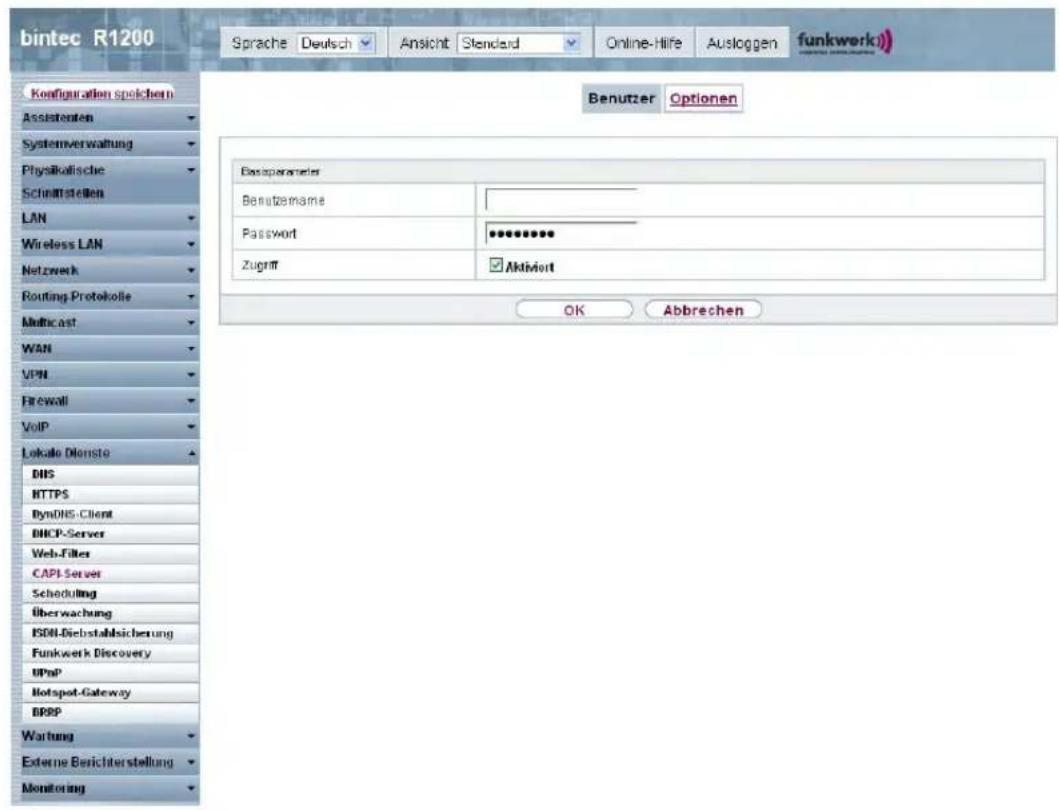Open the ISDN-Diebstahlsicherung menu item

[111, 634]
